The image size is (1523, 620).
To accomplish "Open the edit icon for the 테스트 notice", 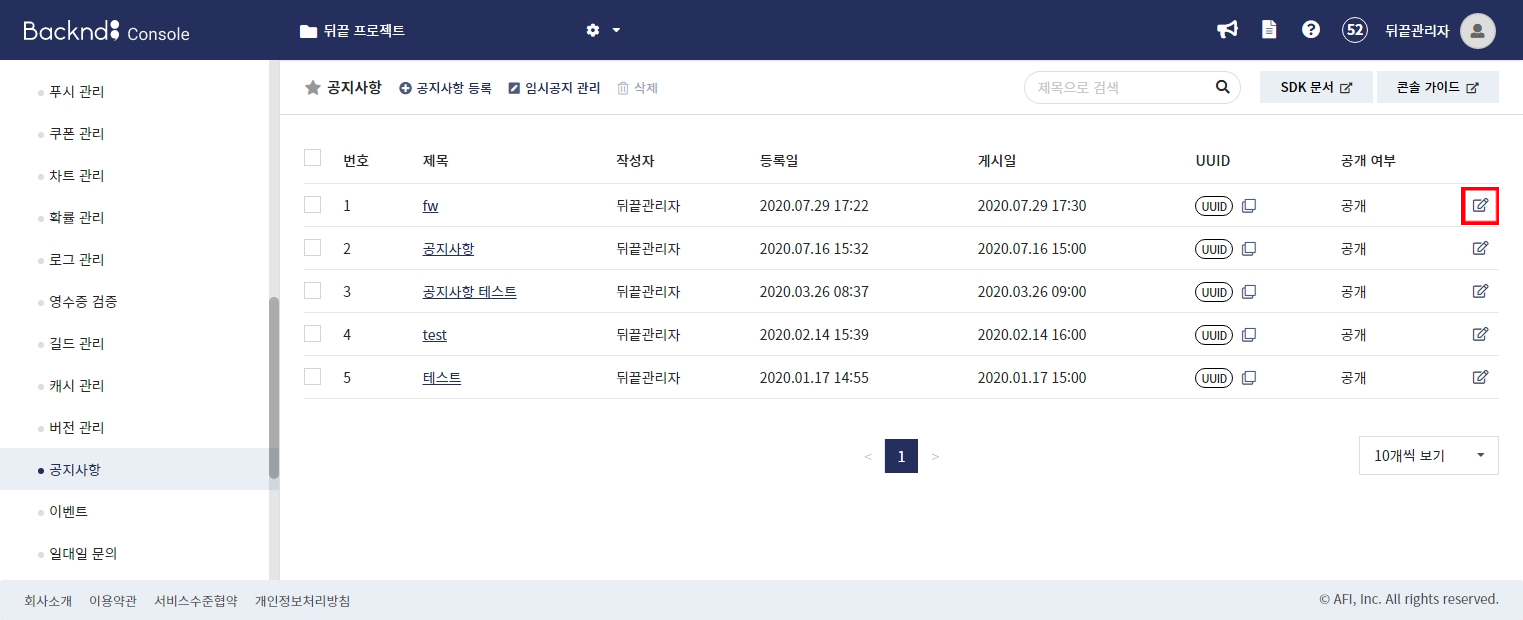I will 1480,377.
